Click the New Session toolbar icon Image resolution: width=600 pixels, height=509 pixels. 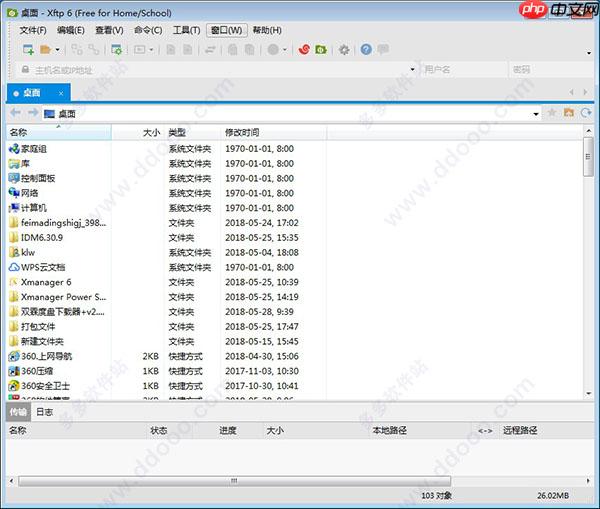tap(28, 50)
